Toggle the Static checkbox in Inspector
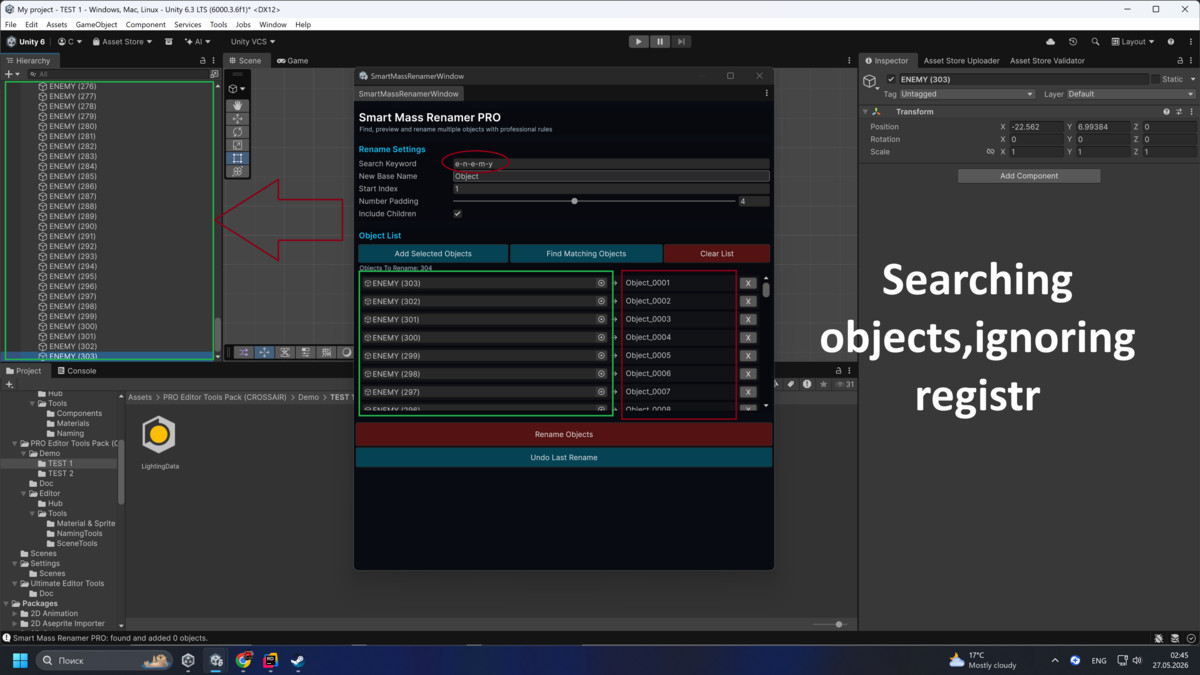The image size is (1200, 675). point(1156,79)
